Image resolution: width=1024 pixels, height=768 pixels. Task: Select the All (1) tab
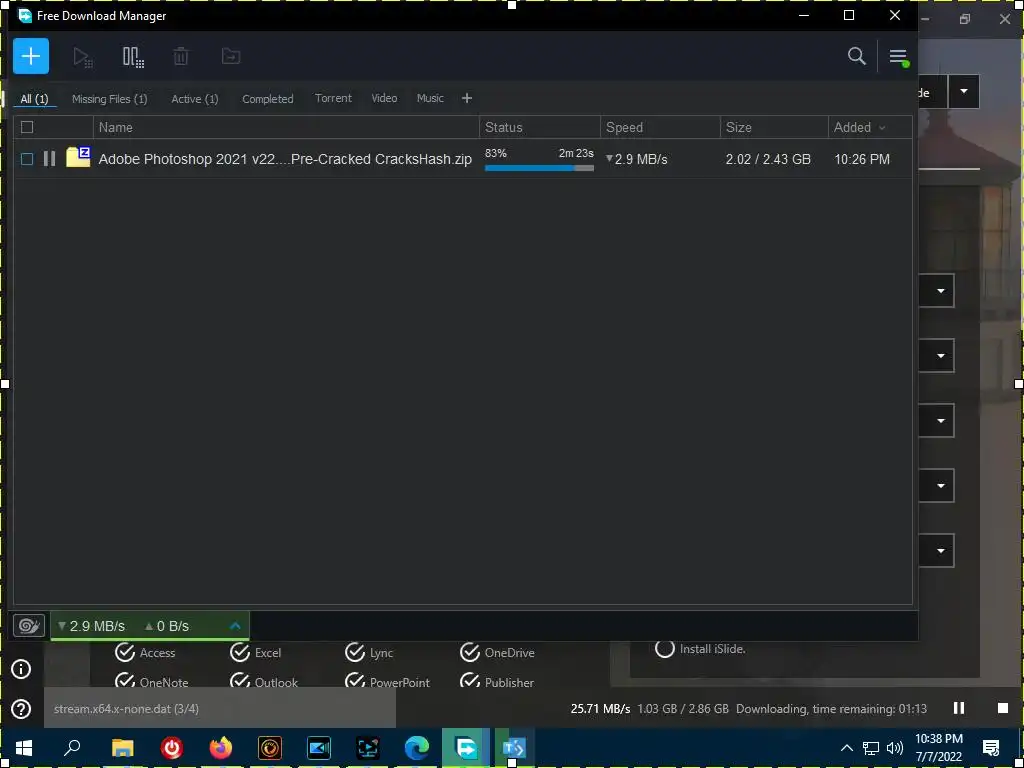pos(34,99)
